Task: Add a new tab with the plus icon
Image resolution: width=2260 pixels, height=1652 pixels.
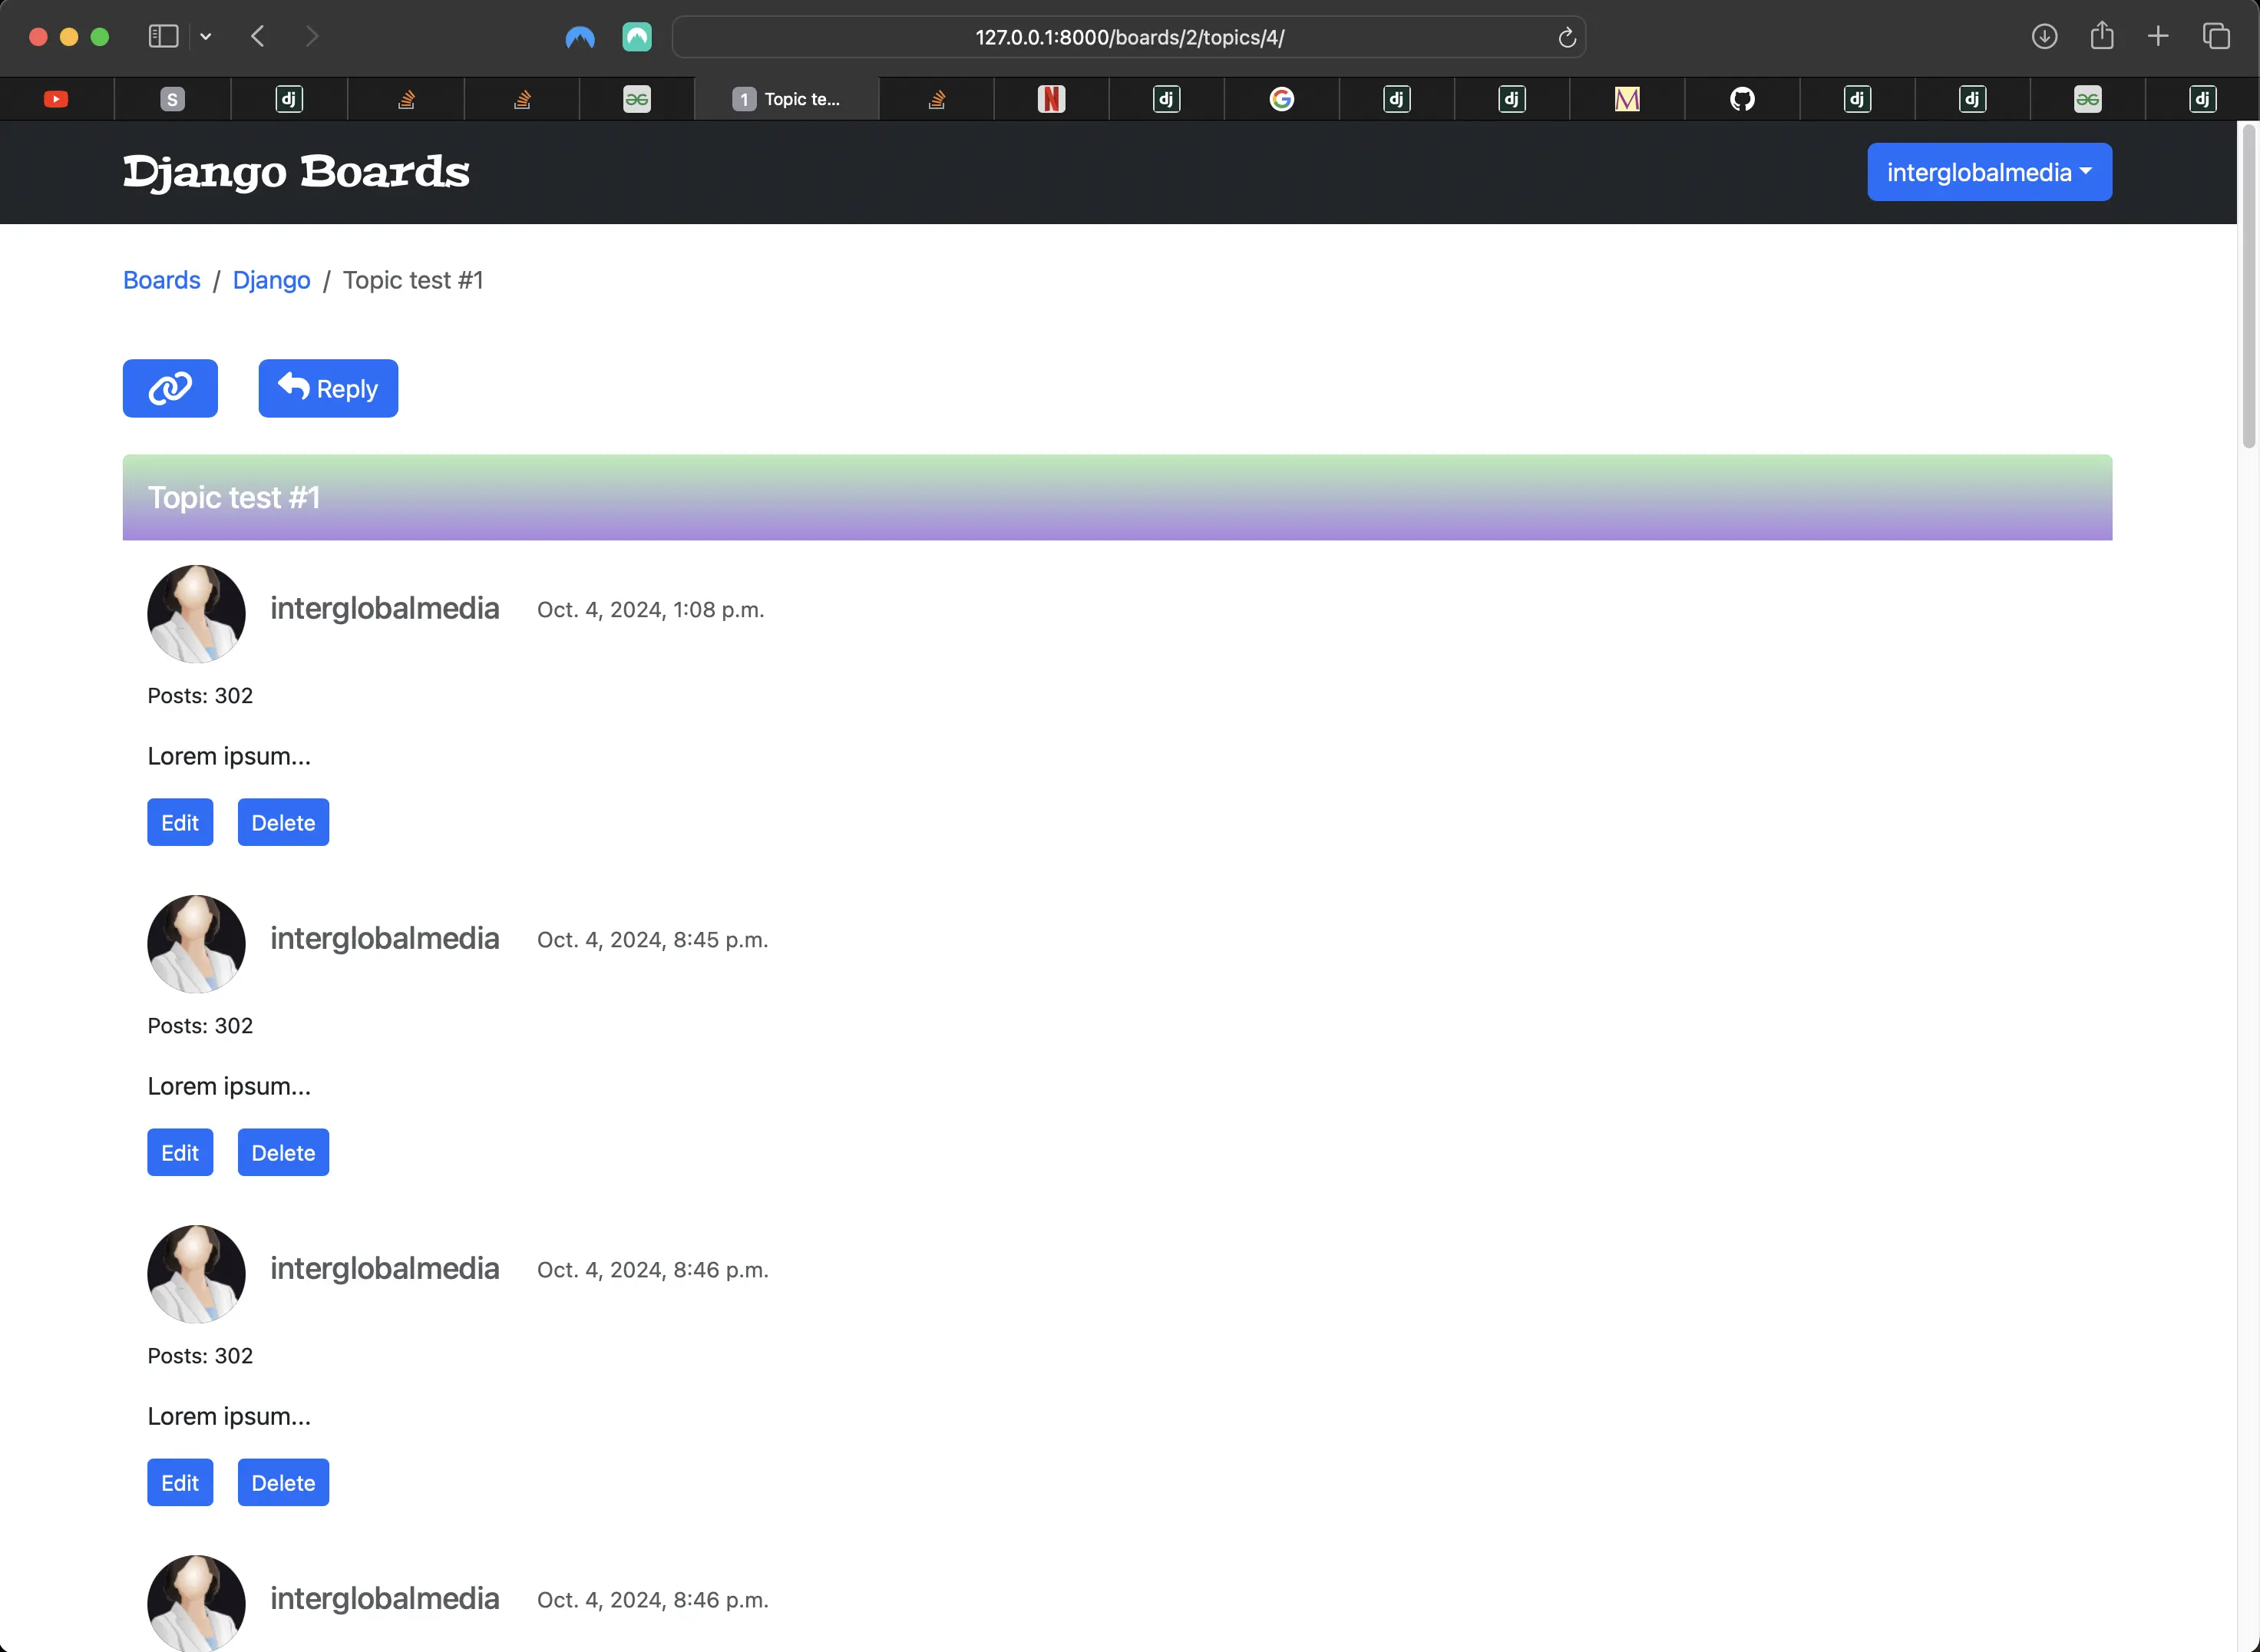Action: pyautogui.click(x=2158, y=37)
